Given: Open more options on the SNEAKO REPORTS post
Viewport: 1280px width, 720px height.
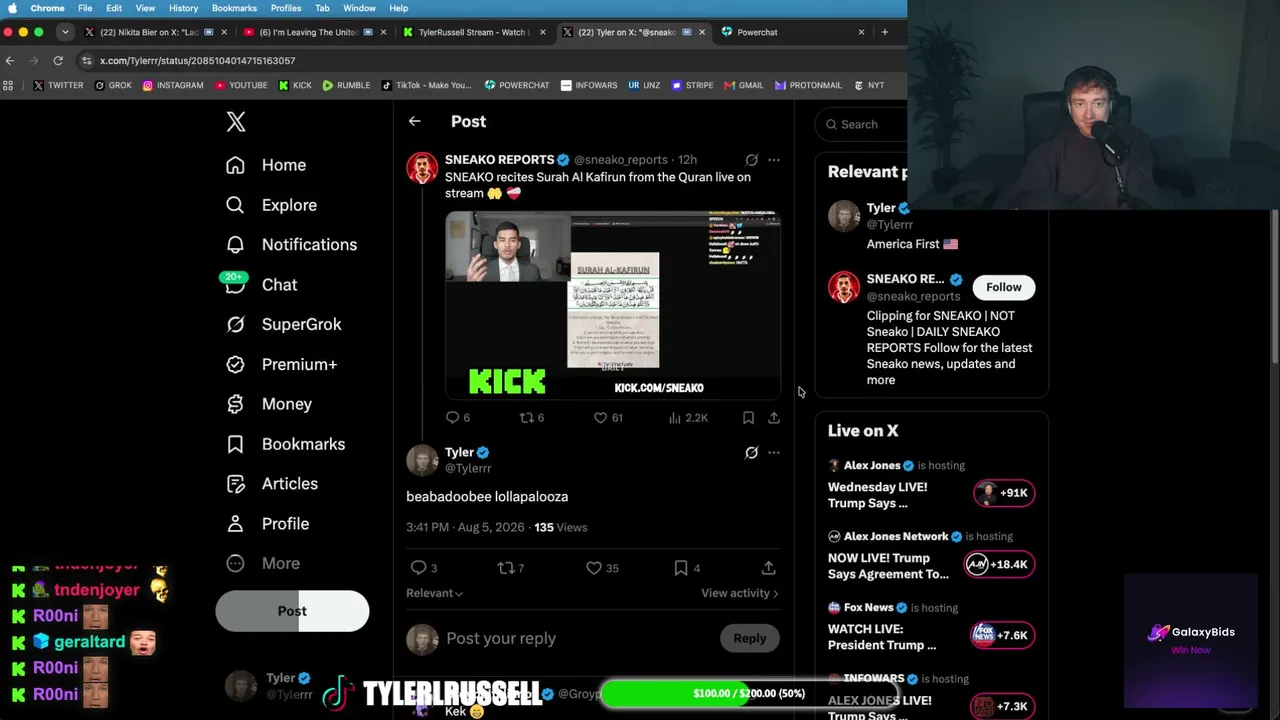Looking at the screenshot, I should (773, 160).
